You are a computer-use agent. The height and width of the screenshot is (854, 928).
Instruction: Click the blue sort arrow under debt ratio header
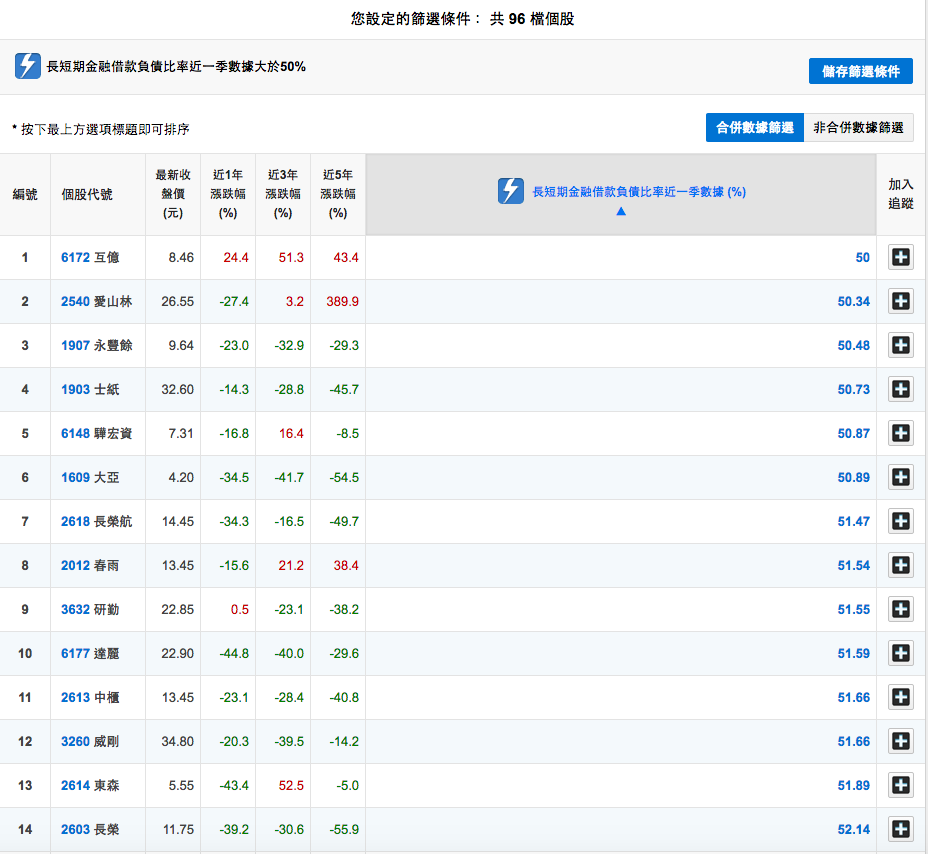pos(620,212)
